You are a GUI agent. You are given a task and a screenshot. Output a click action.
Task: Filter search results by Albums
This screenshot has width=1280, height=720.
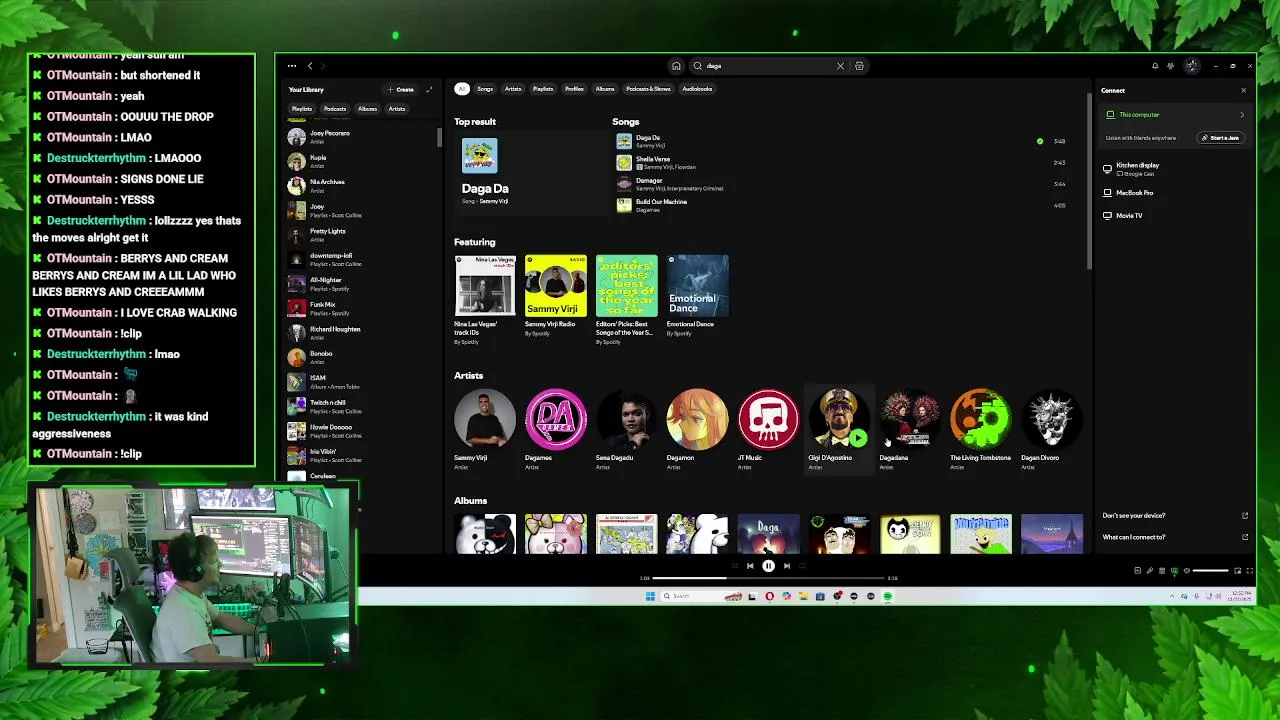pyautogui.click(x=605, y=89)
